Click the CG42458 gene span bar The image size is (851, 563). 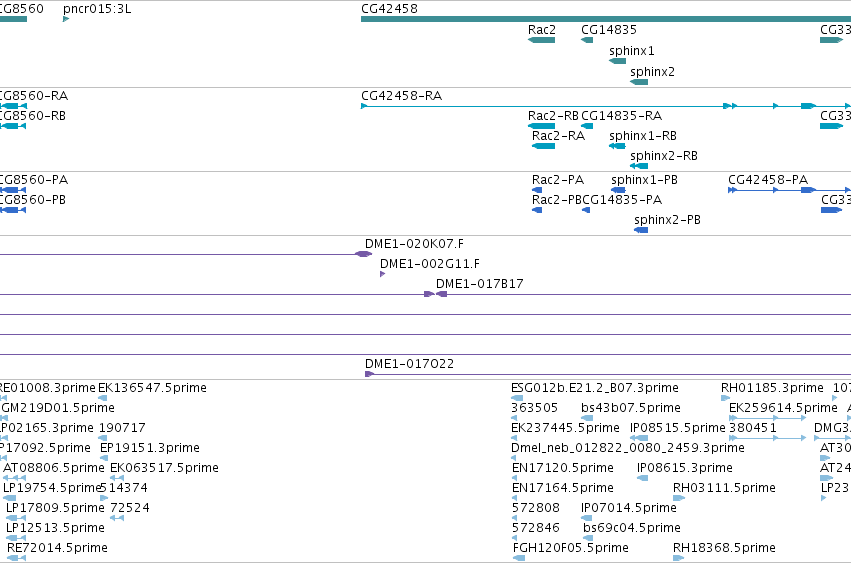tap(606, 19)
